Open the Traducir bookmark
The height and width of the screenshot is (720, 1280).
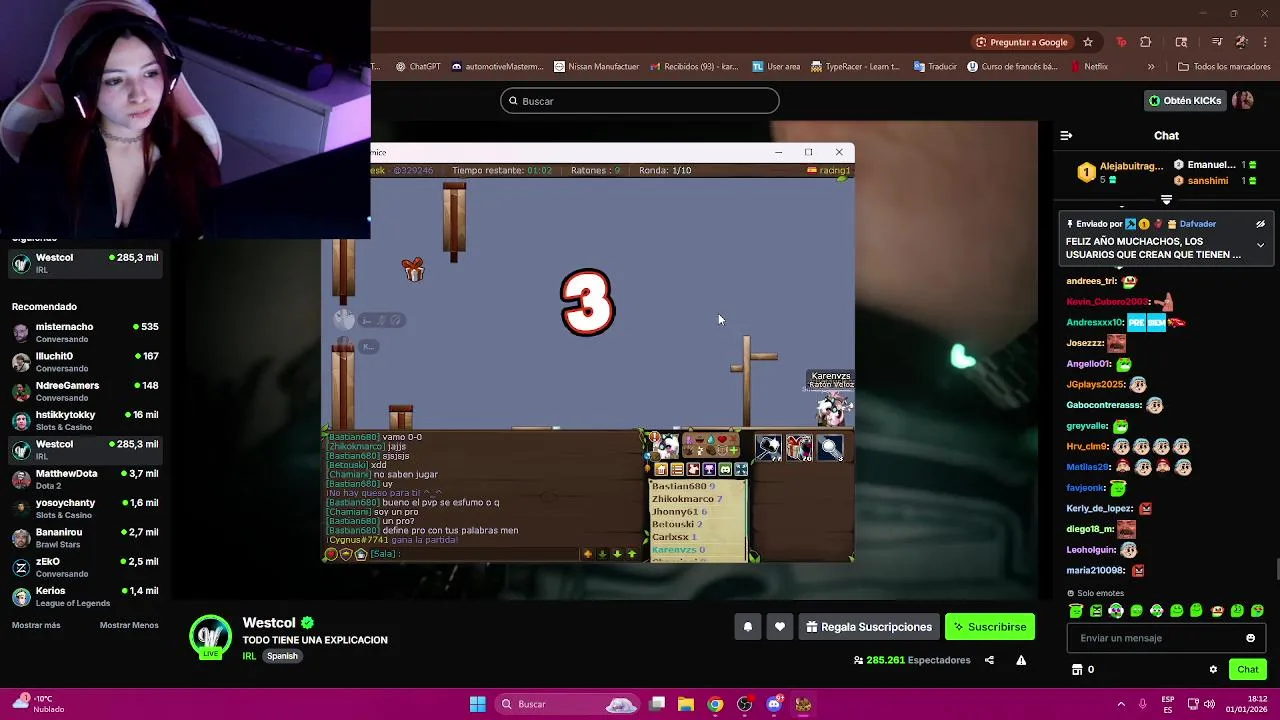935,67
